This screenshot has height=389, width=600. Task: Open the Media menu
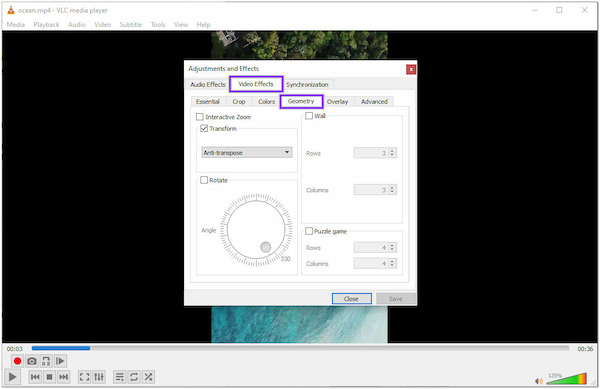click(16, 24)
